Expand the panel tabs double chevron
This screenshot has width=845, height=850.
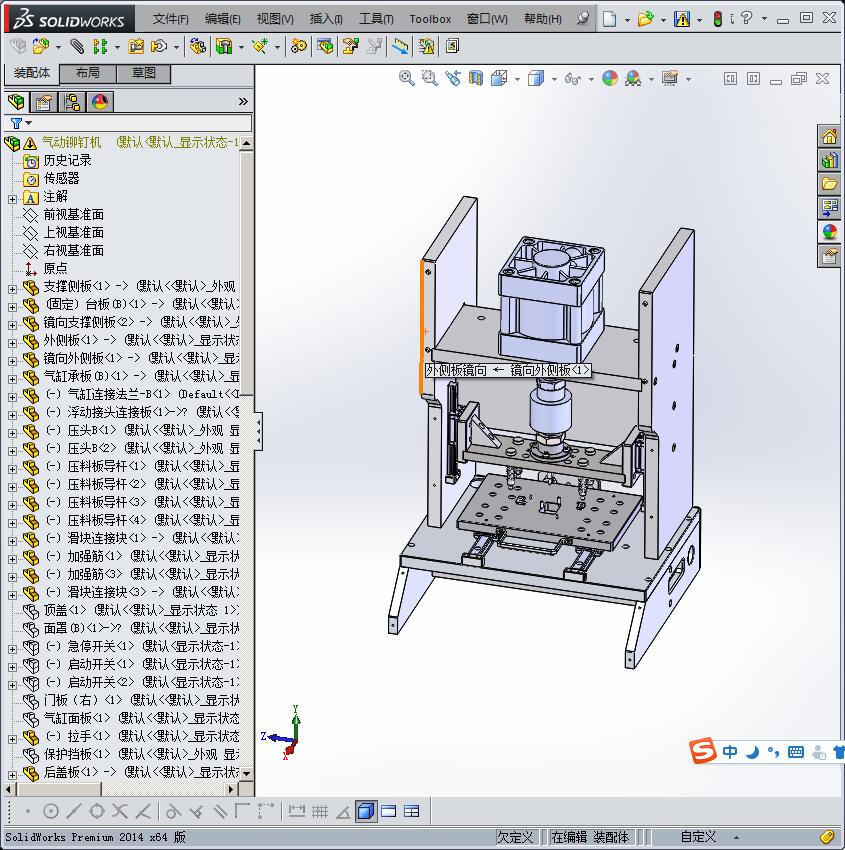coord(243,101)
